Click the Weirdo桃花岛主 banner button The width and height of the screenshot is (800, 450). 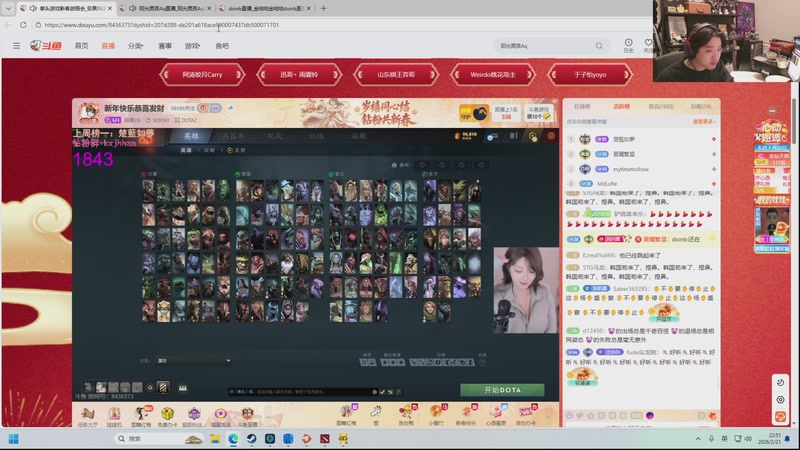coord(493,74)
